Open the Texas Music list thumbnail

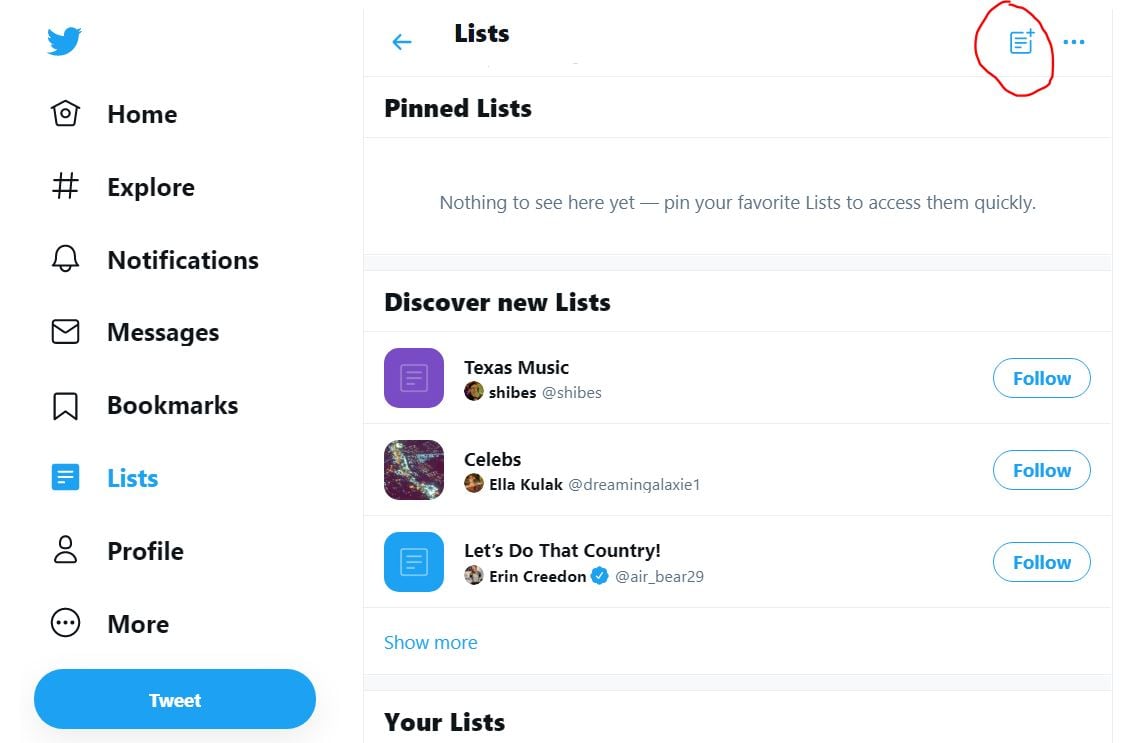pyautogui.click(x=413, y=378)
